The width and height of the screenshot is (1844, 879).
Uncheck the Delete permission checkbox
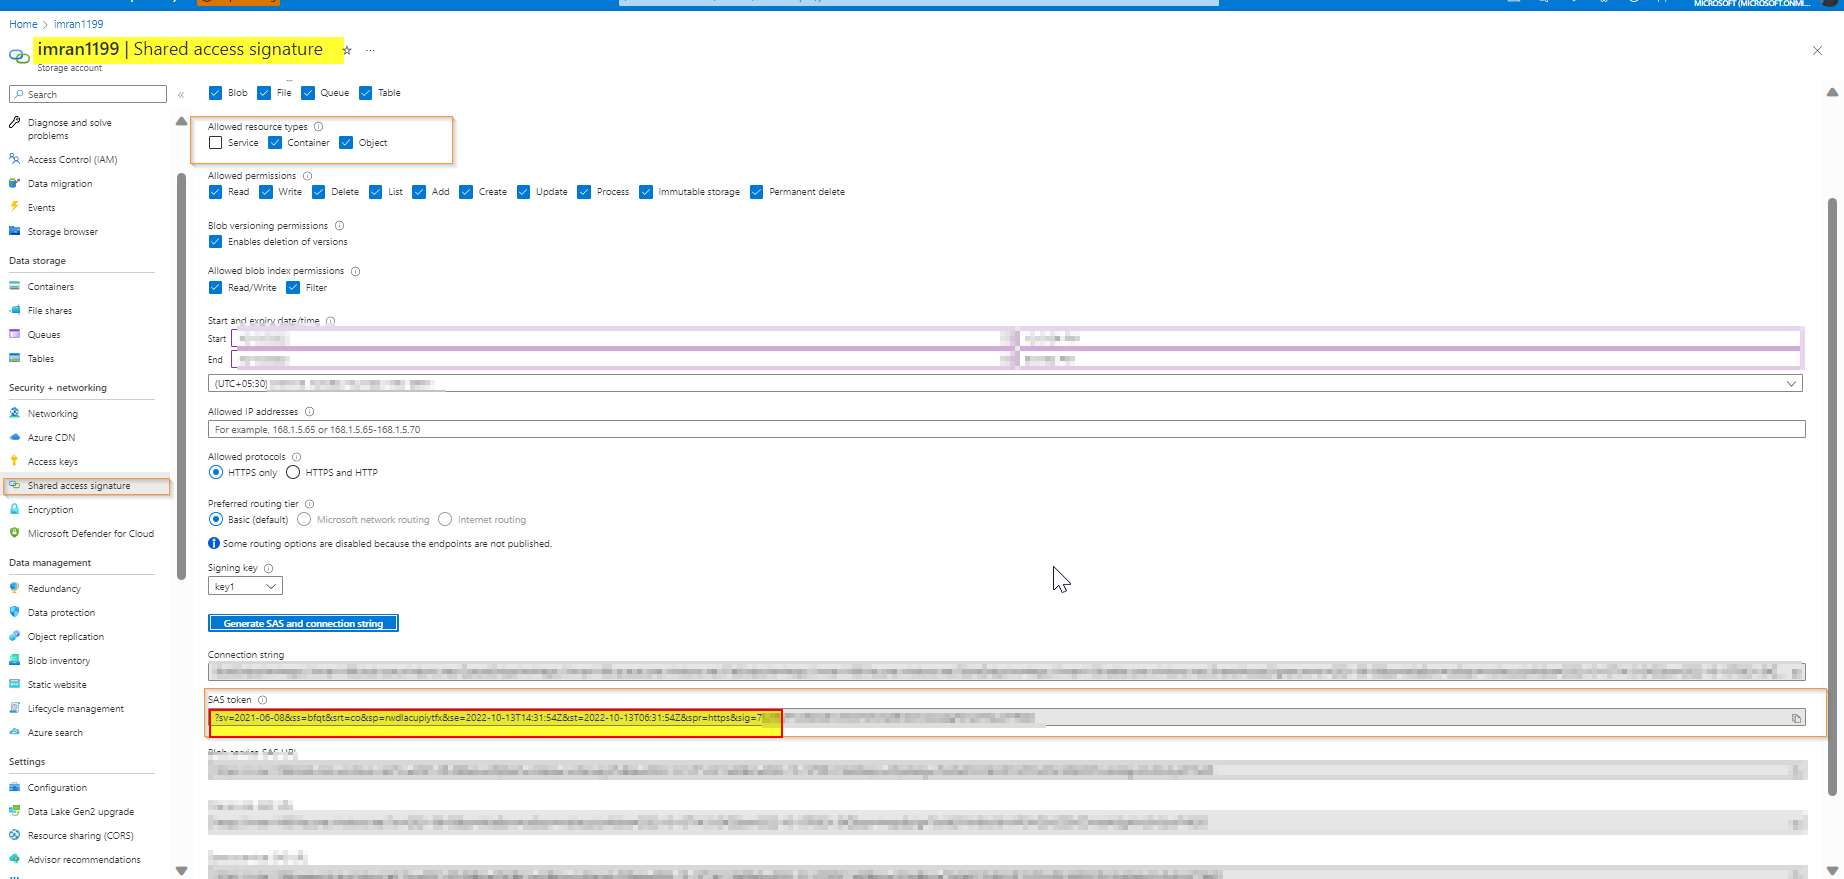318,192
